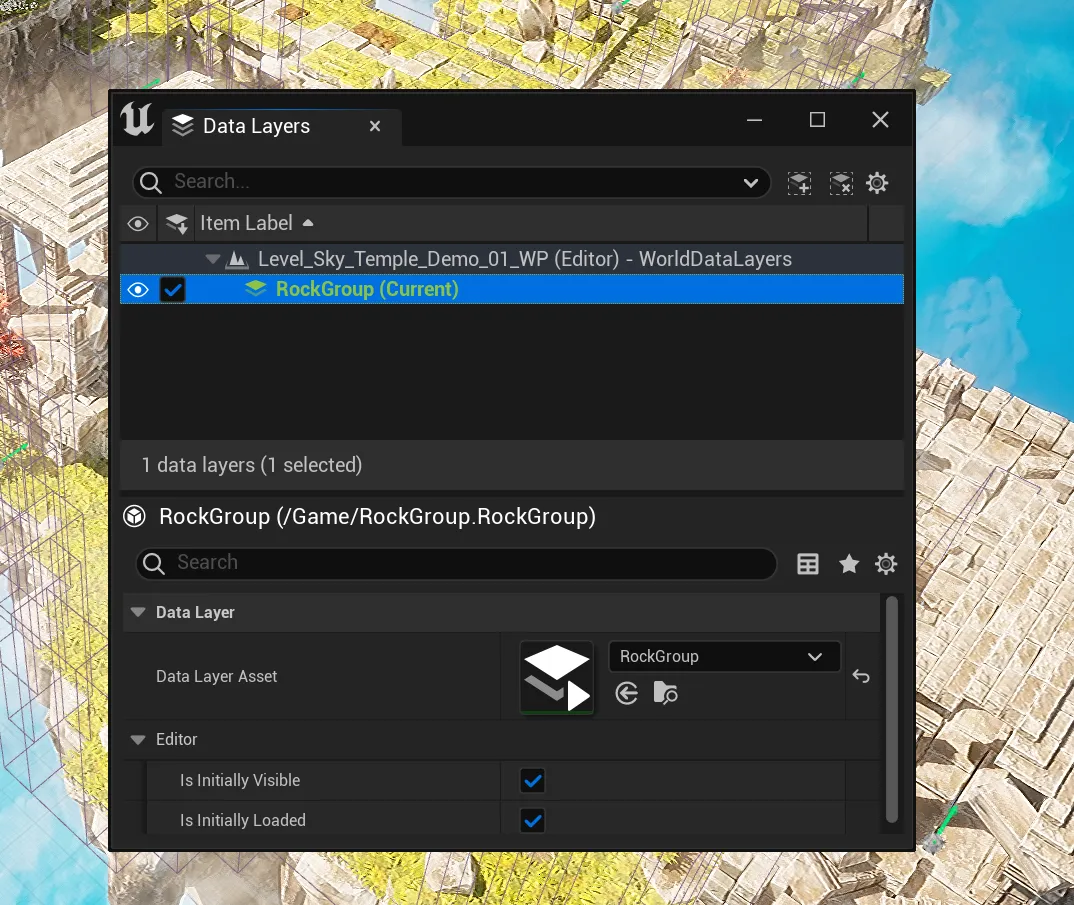This screenshot has width=1074, height=905.
Task: Collapse the Editor section
Action: click(x=137, y=739)
